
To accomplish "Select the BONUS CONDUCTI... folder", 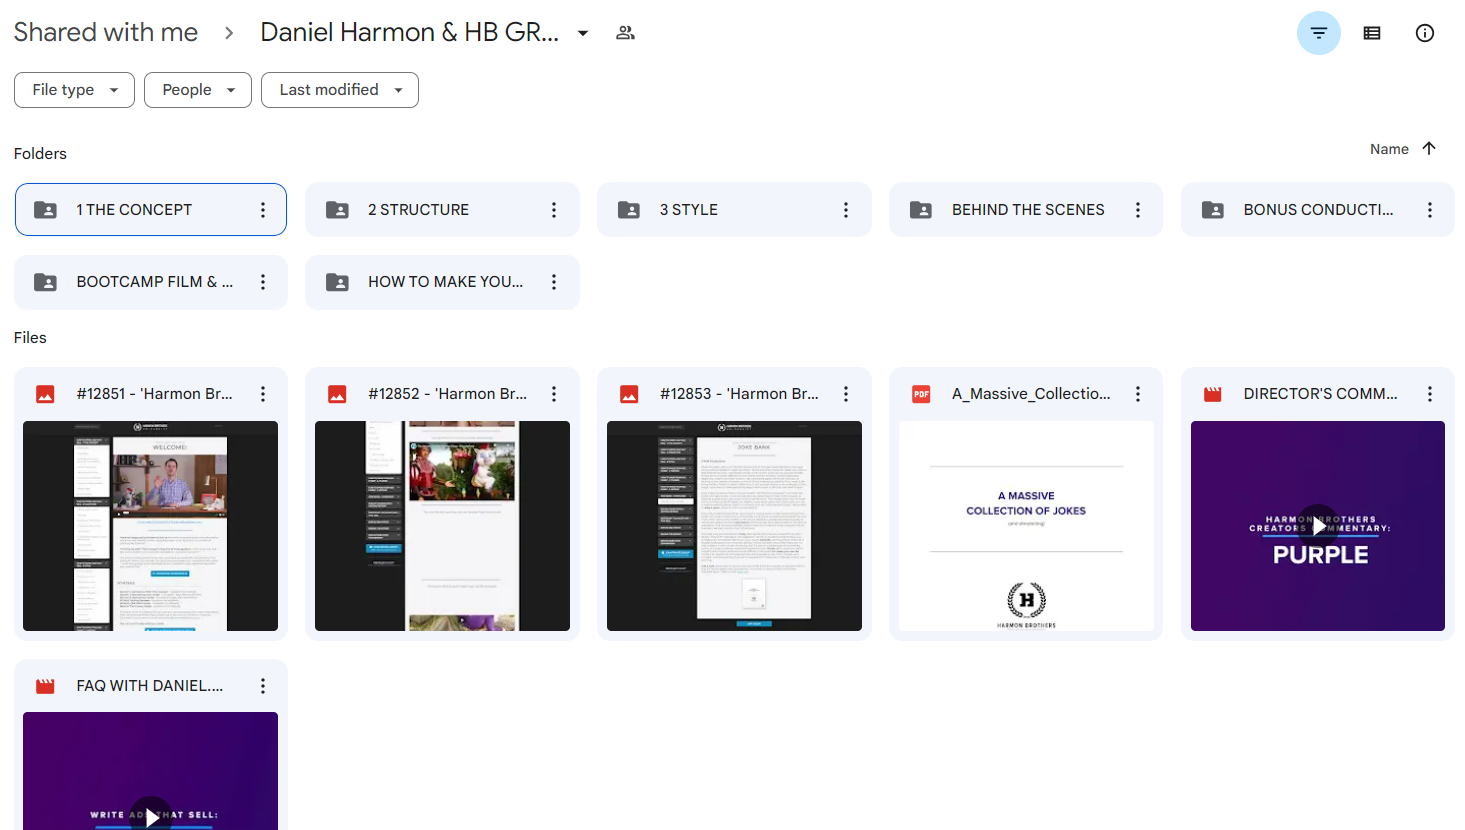I will (x=1318, y=210).
